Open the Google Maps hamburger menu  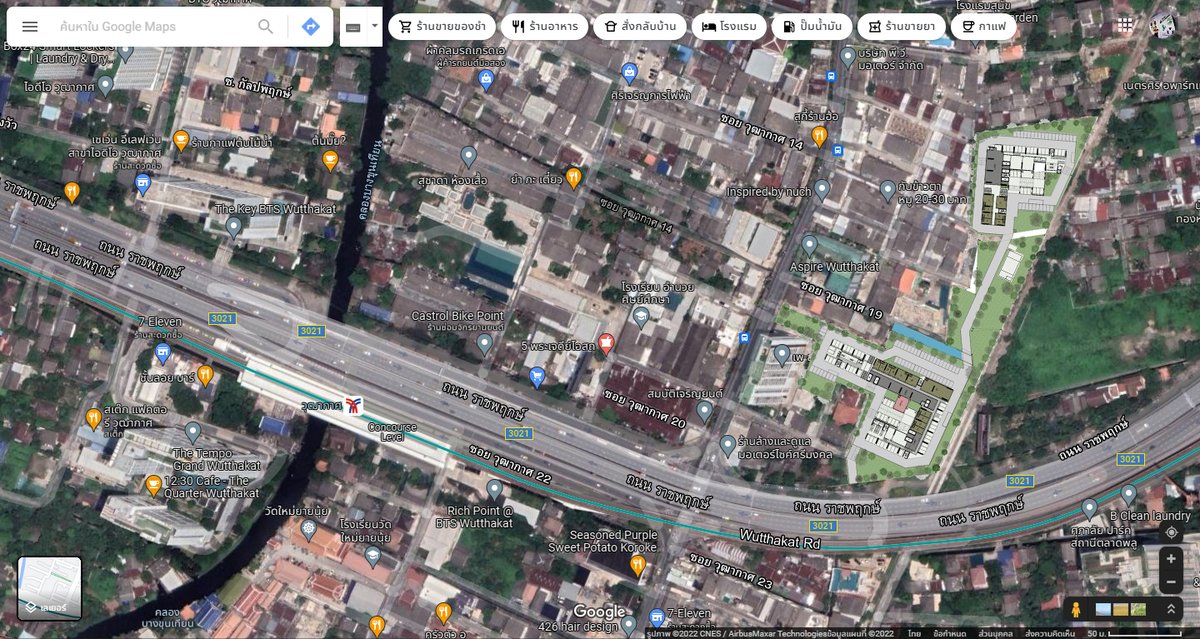pyautogui.click(x=30, y=27)
